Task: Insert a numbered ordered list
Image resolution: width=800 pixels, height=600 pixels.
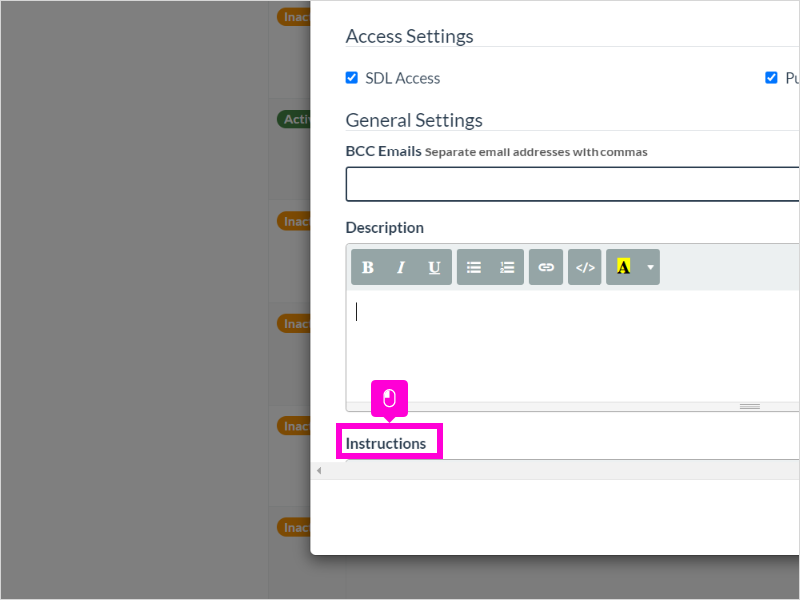Action: click(x=507, y=267)
